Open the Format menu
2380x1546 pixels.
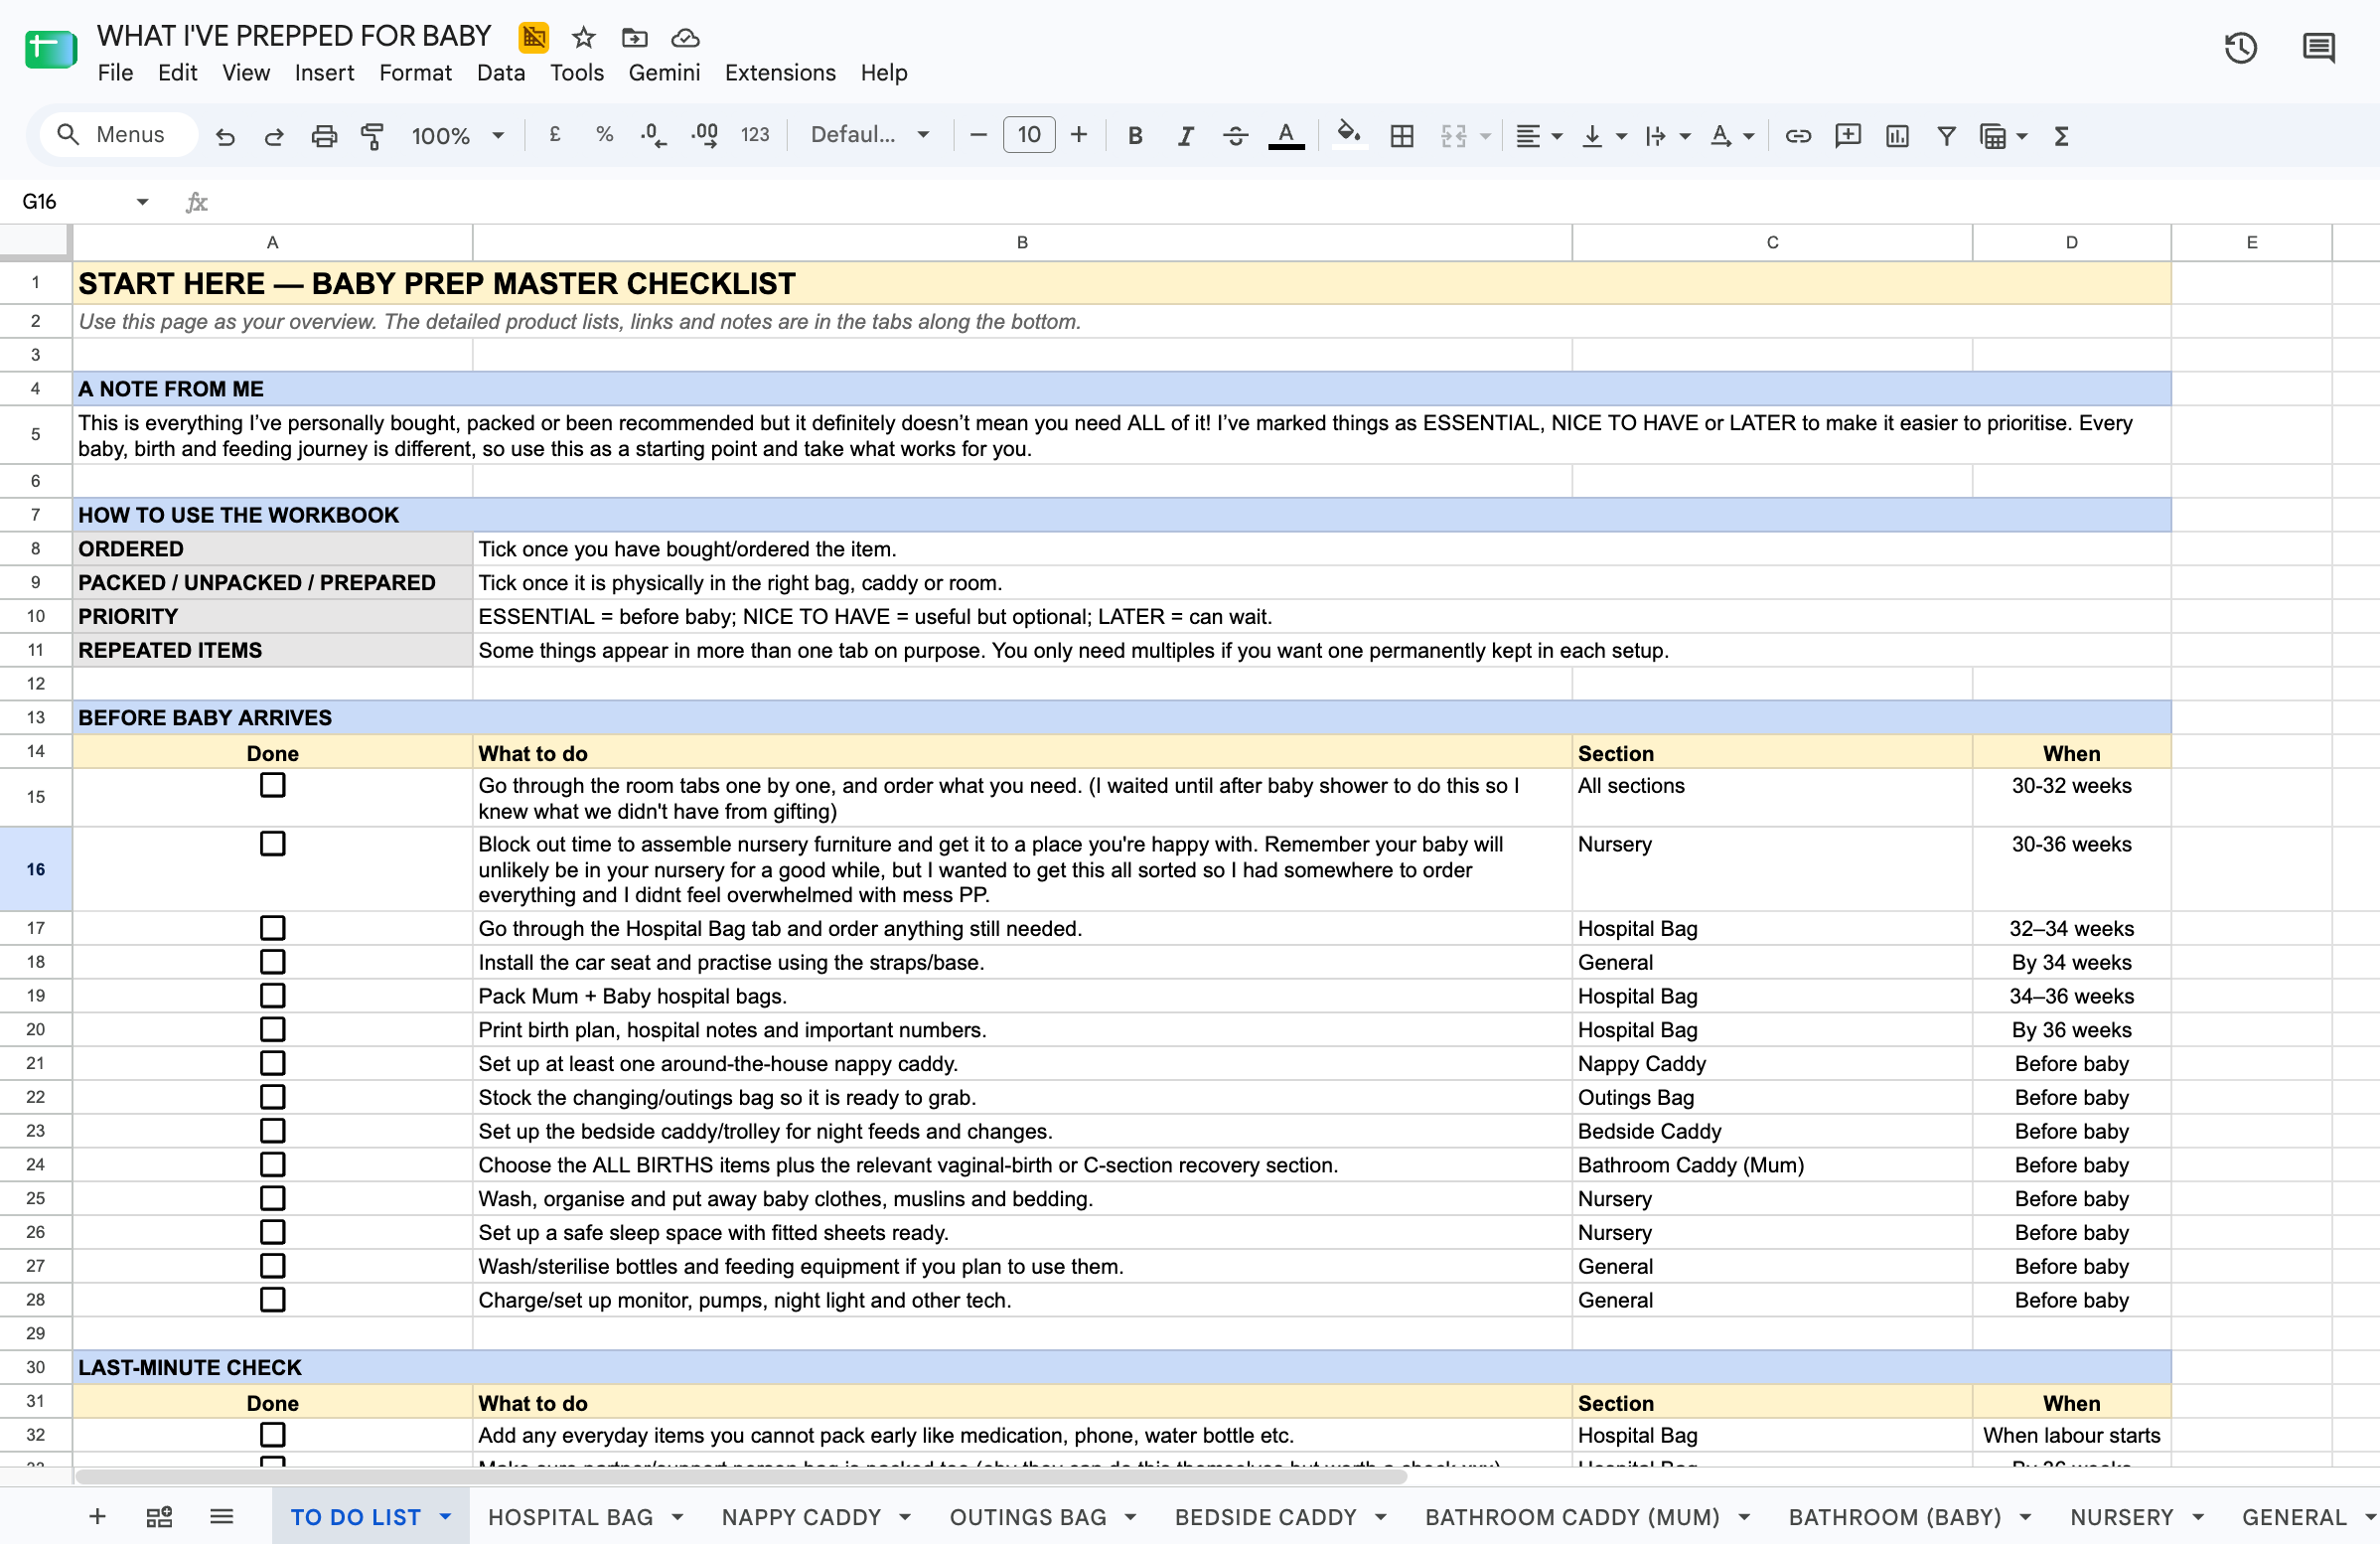point(415,73)
